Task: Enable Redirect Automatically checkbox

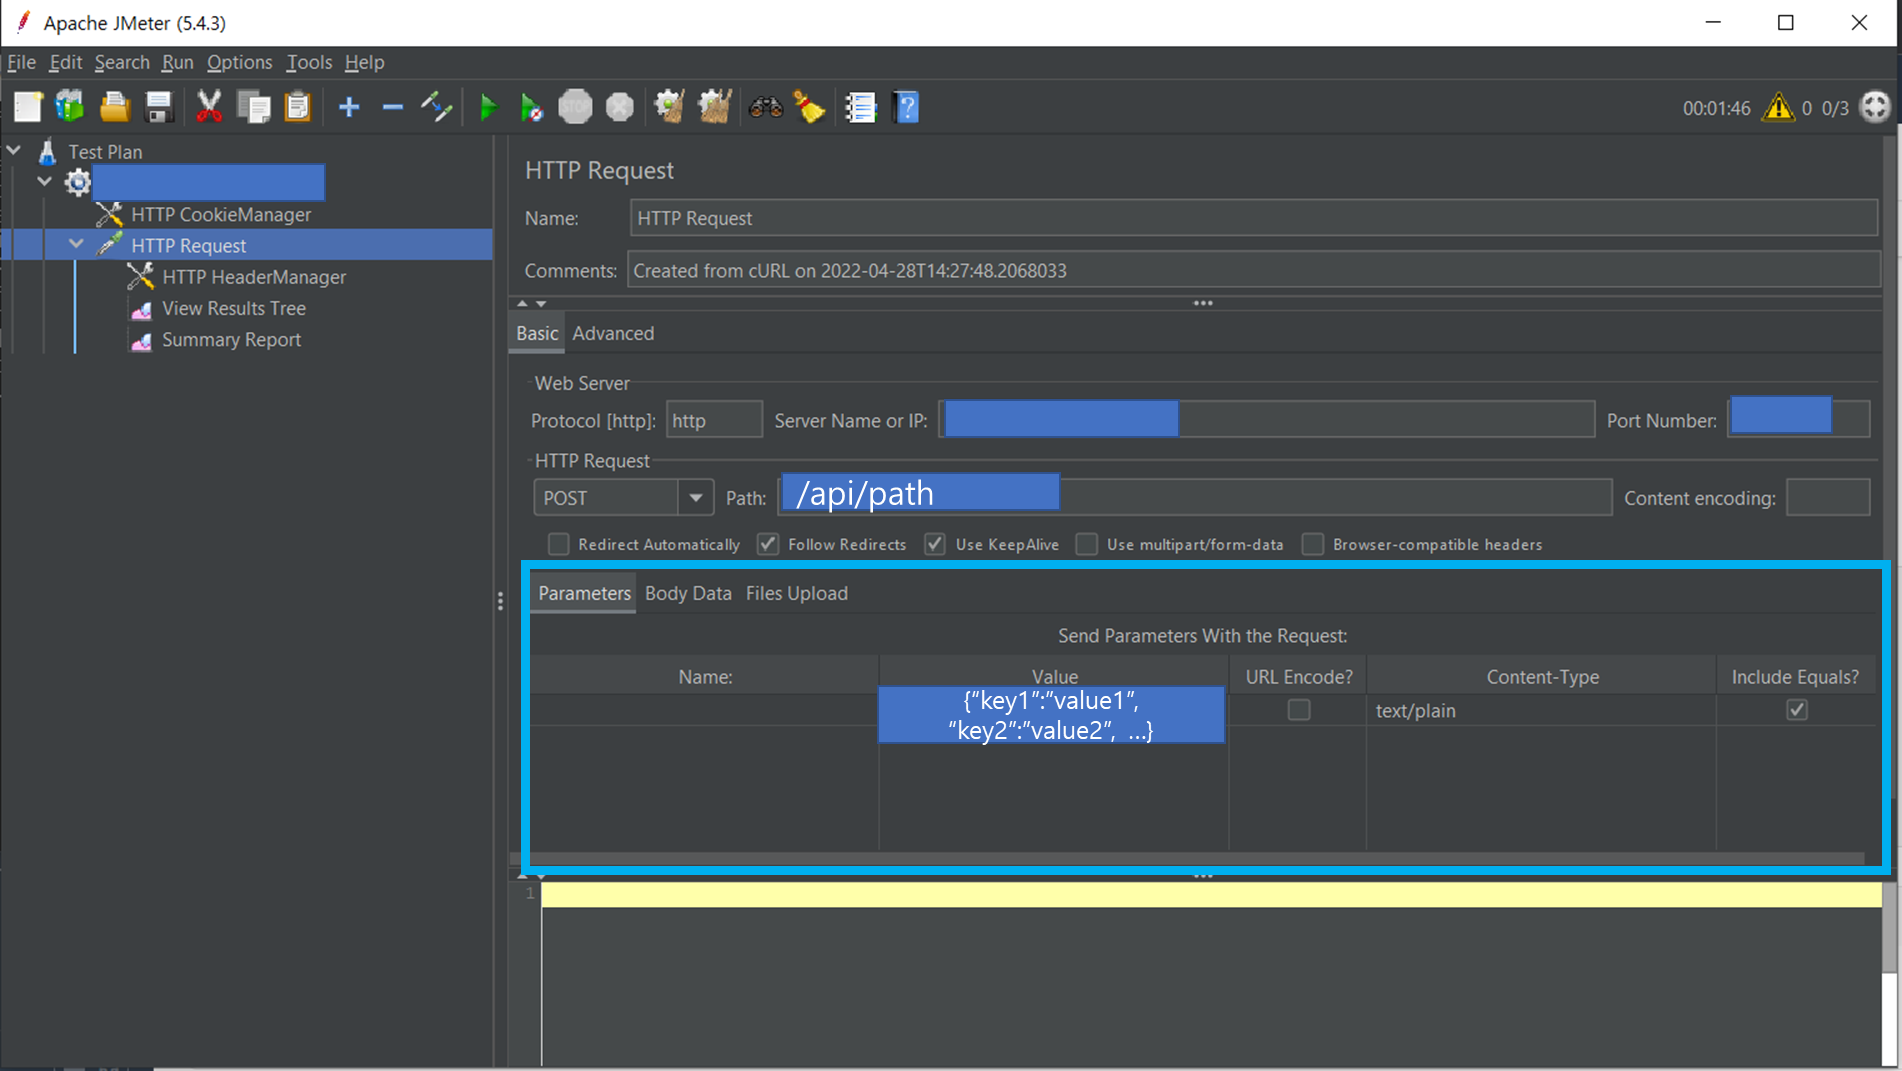Action: coord(559,544)
